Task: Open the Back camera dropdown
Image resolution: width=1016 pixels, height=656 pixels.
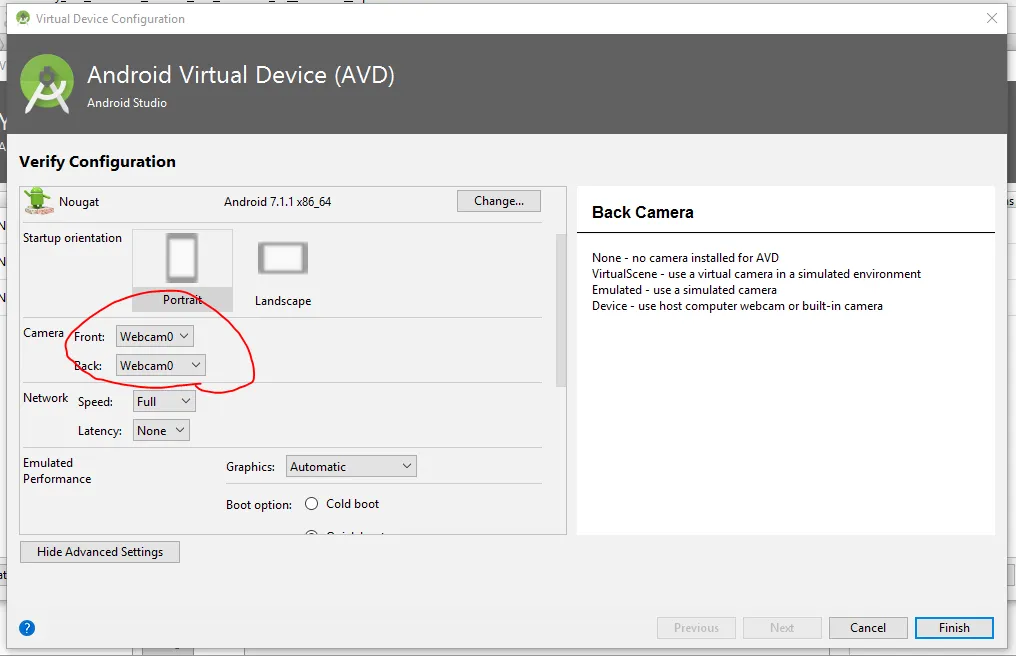Action: [161, 366]
